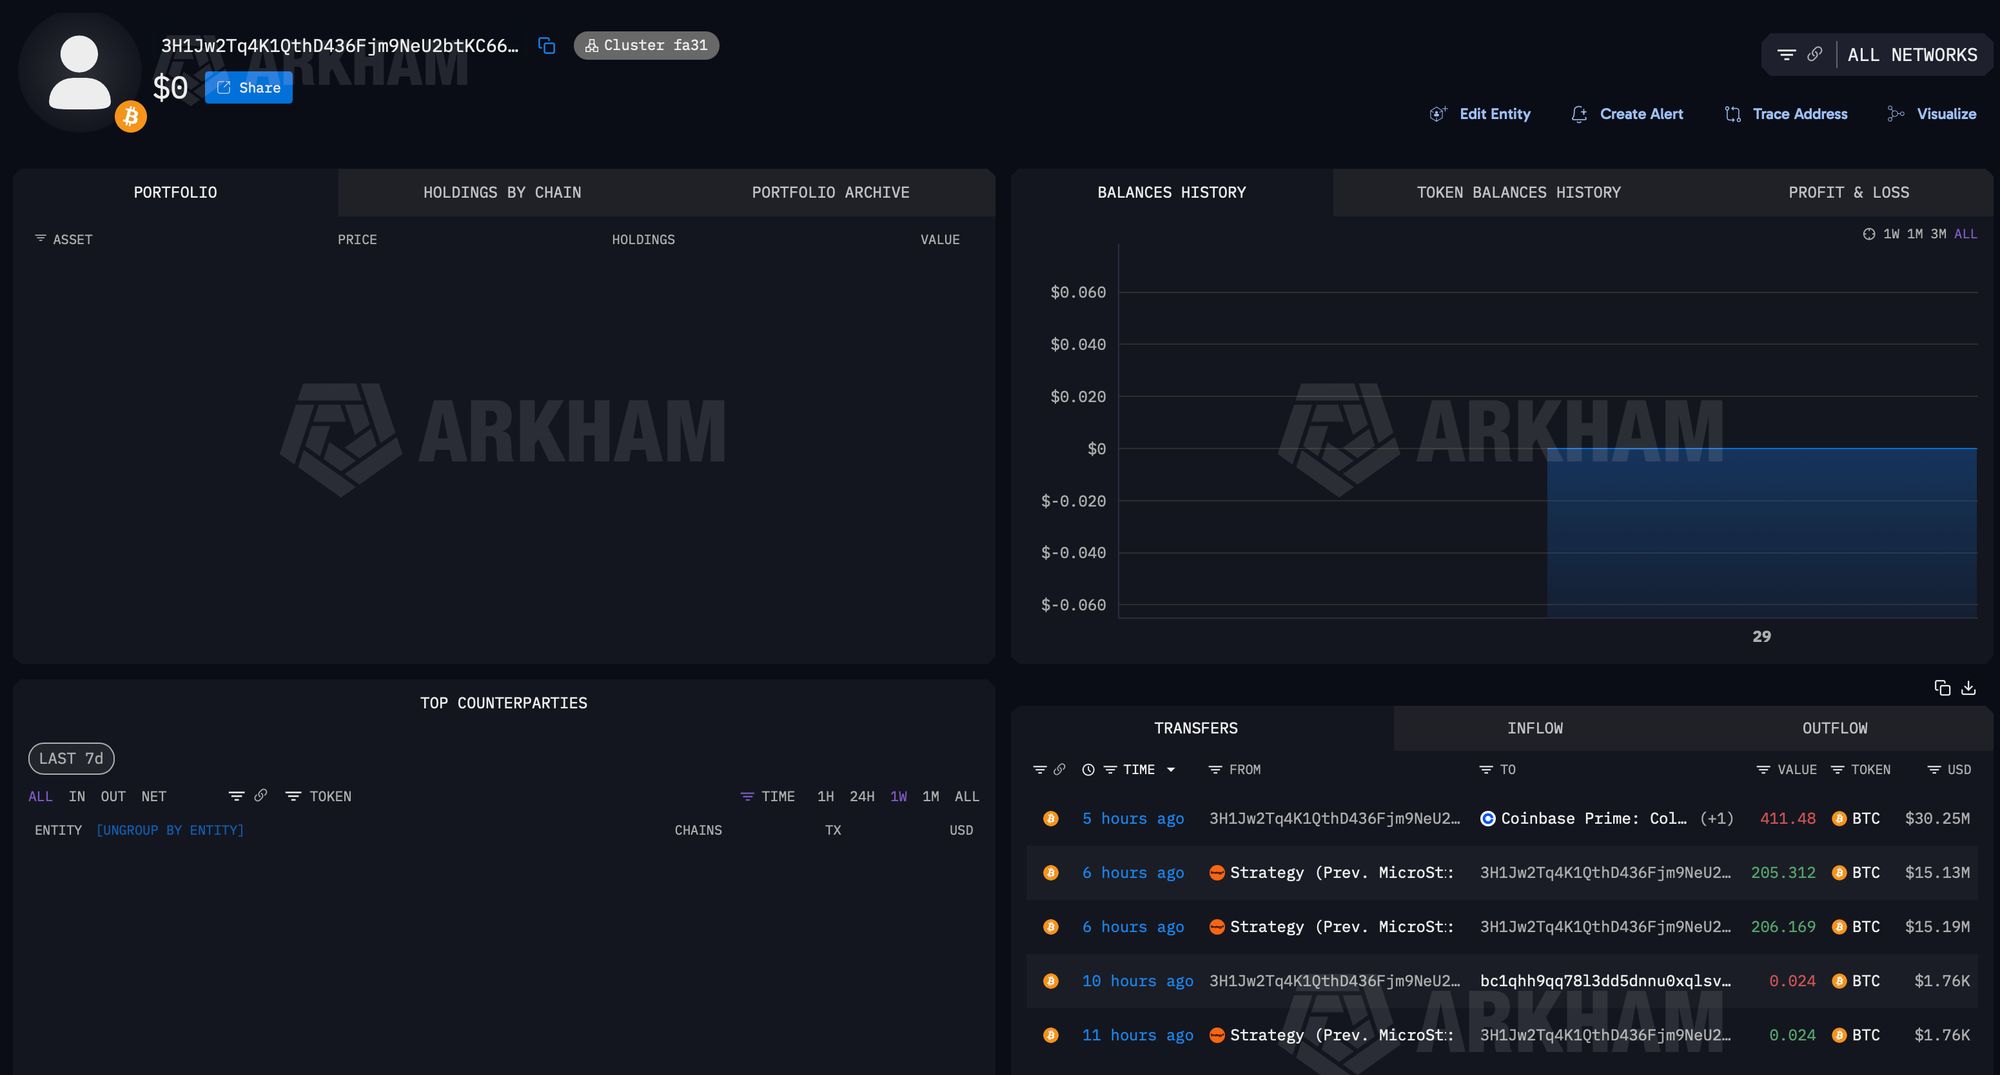Click the copy icon above the transfers table
Screen dimensions: 2000x1075
click(x=1942, y=688)
